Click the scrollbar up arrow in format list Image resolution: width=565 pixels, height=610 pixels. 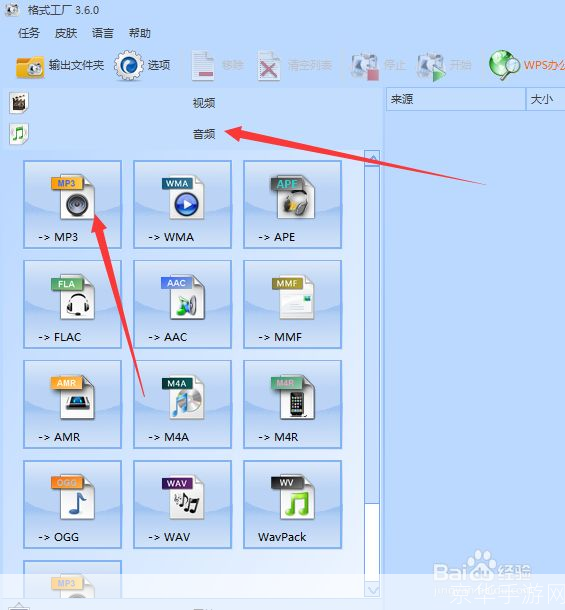[x=372, y=158]
